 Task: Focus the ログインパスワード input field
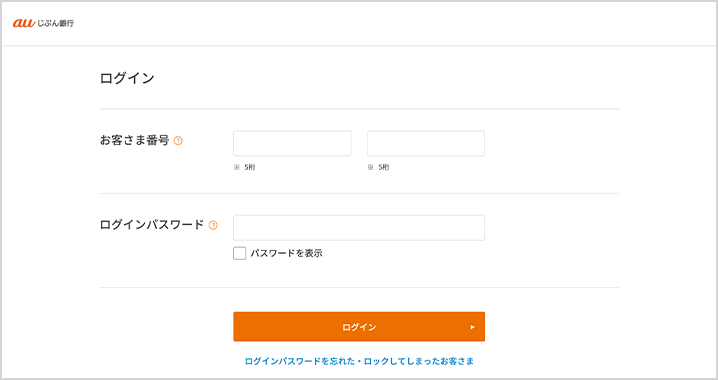[359, 228]
